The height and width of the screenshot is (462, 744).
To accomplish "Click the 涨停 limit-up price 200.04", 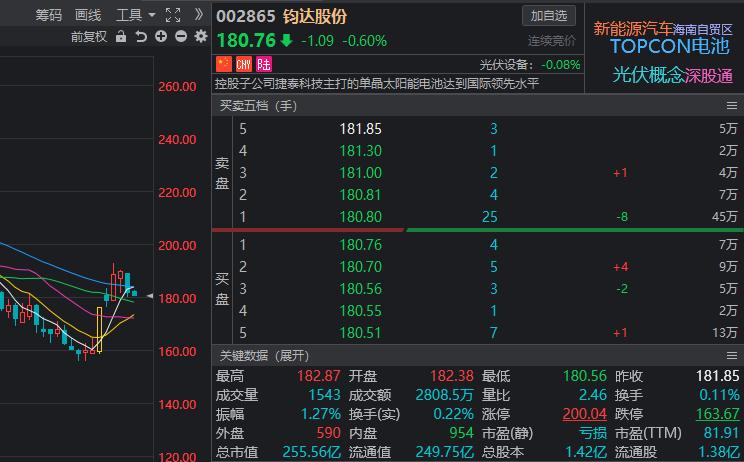I will point(585,414).
